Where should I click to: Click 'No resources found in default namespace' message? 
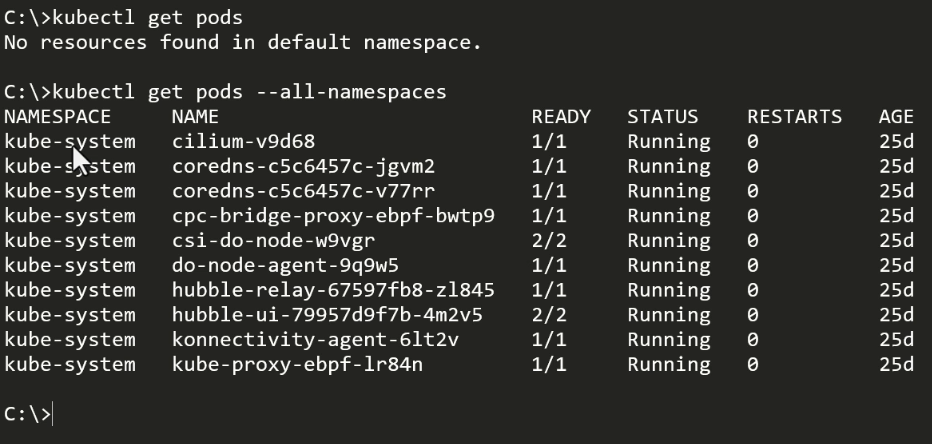click(243, 43)
